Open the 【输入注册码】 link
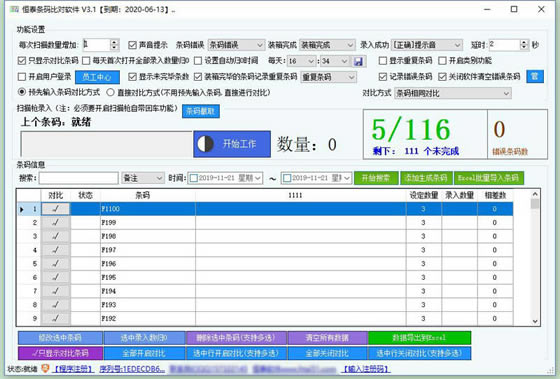The image size is (560, 379). point(366,369)
